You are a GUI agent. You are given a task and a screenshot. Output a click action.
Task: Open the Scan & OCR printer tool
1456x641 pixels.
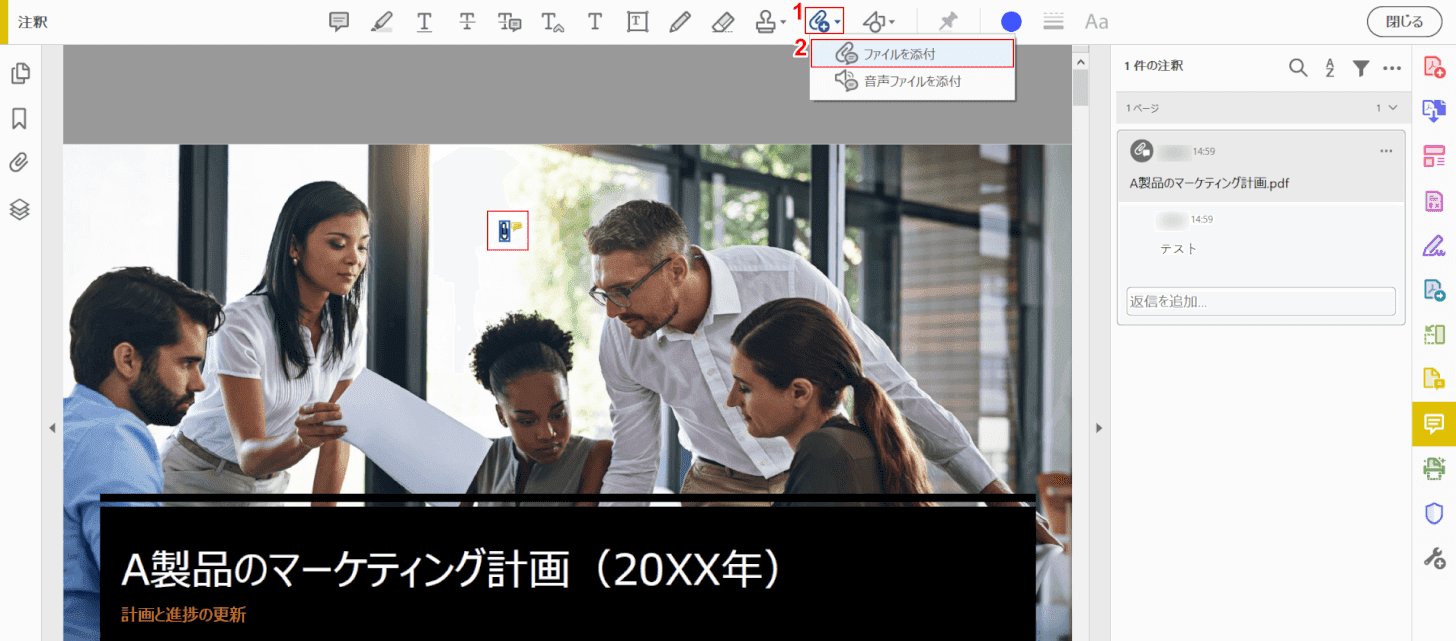tap(1434, 467)
